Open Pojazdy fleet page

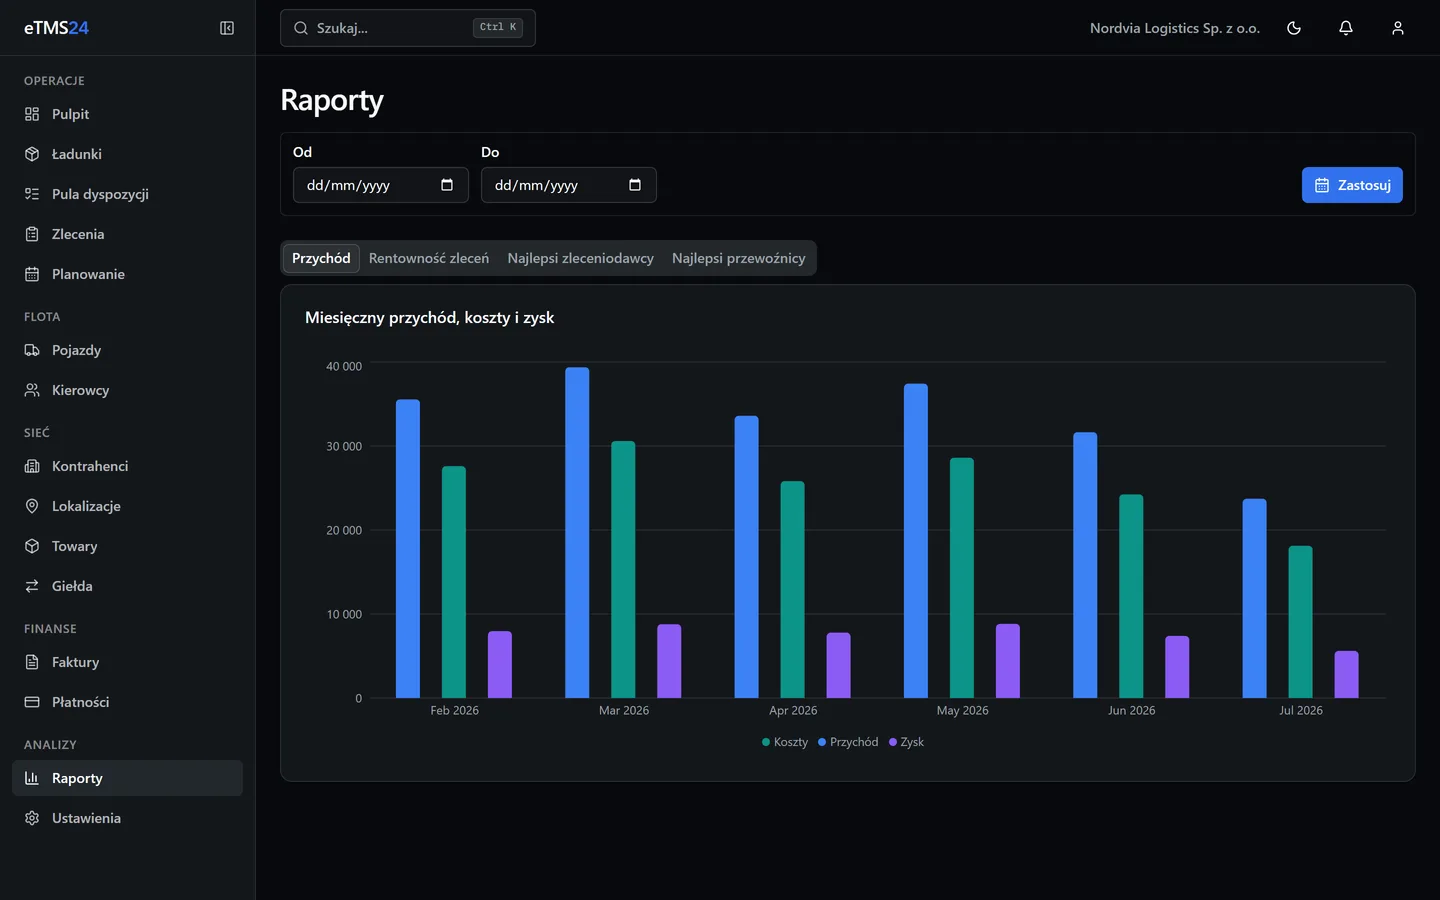pos(127,350)
